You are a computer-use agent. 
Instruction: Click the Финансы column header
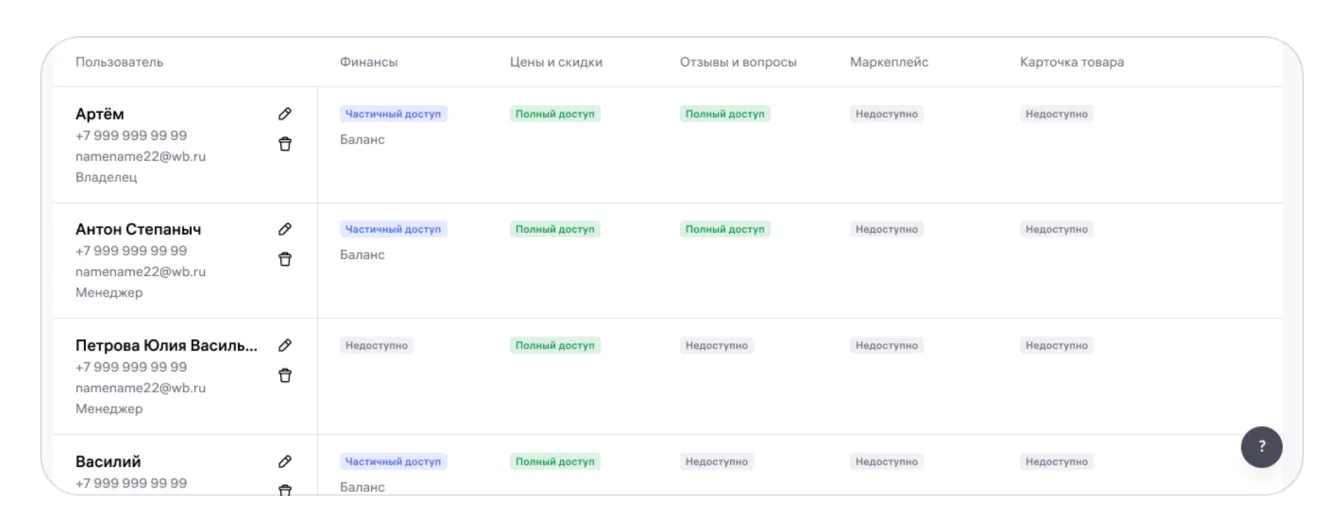pos(369,62)
